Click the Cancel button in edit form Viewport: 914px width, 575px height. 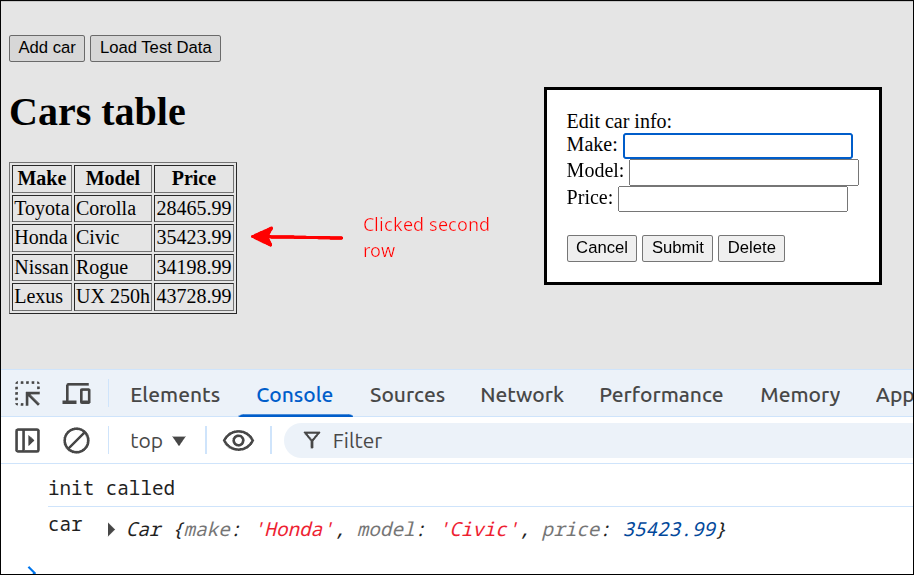click(x=601, y=248)
